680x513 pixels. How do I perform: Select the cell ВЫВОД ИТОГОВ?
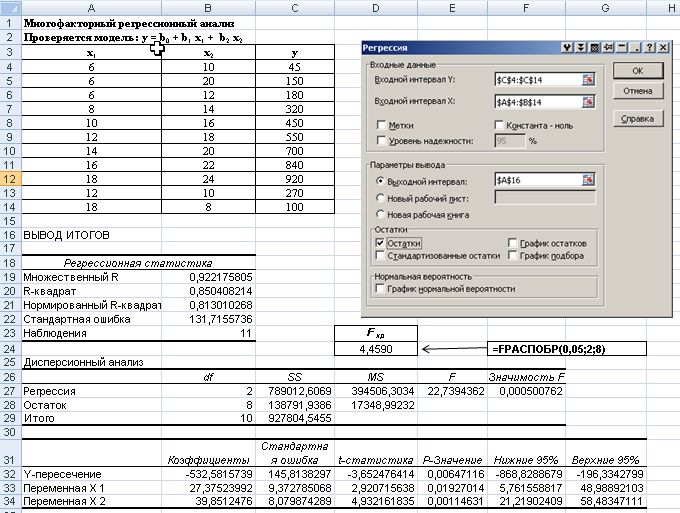coord(92,235)
